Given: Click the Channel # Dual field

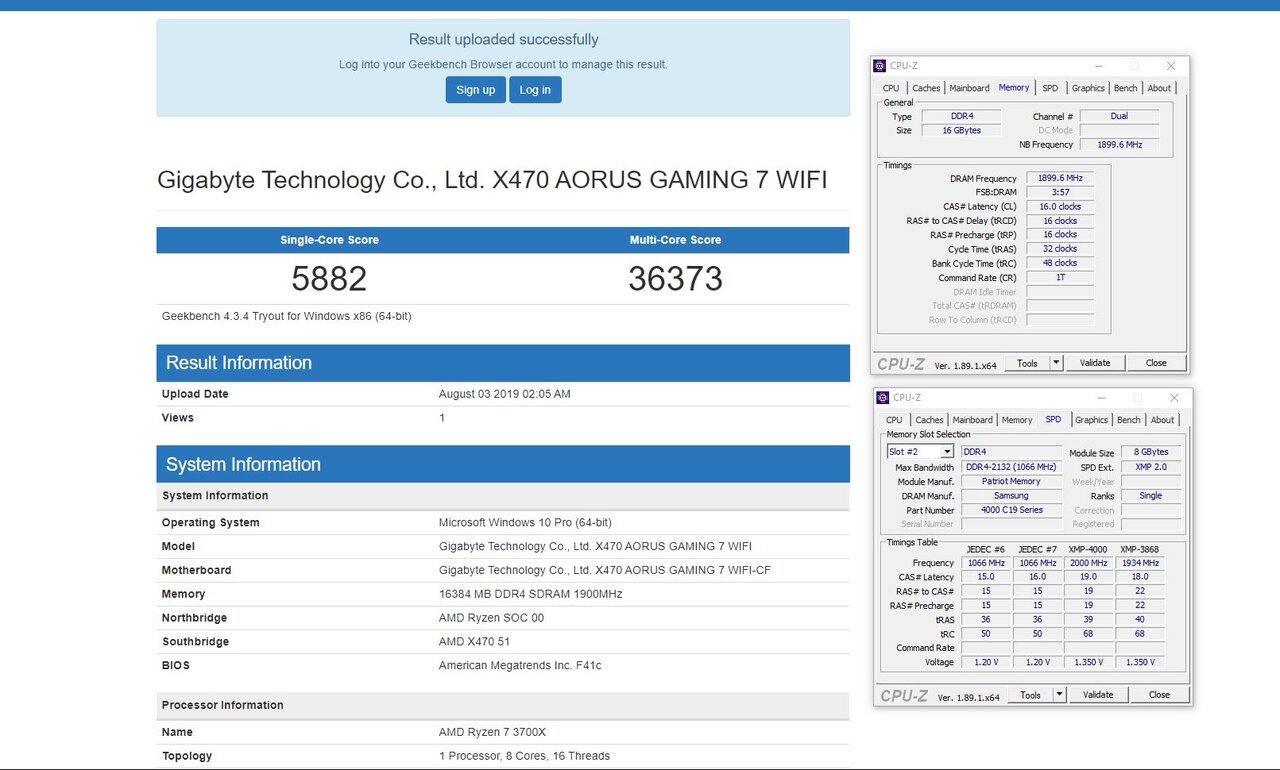Looking at the screenshot, I should click(1119, 116).
